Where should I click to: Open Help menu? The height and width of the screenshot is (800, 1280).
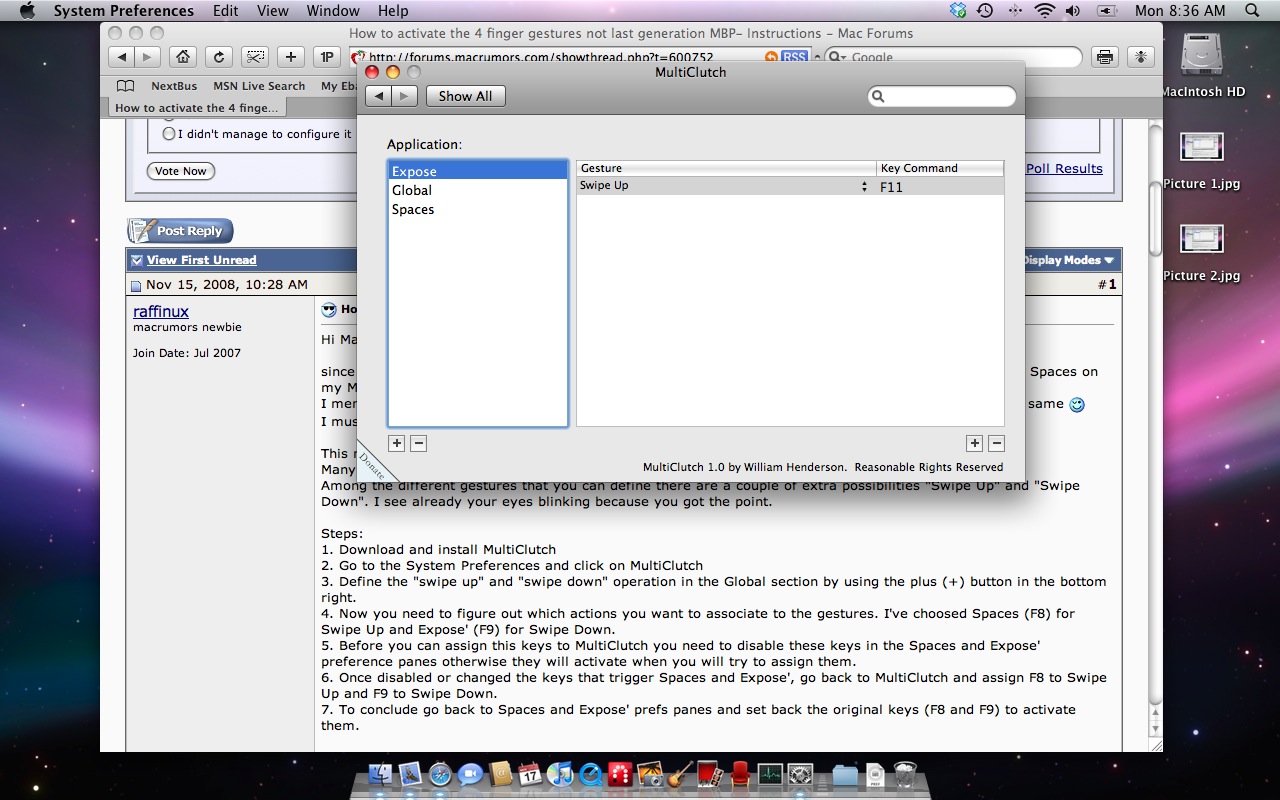pos(393,11)
